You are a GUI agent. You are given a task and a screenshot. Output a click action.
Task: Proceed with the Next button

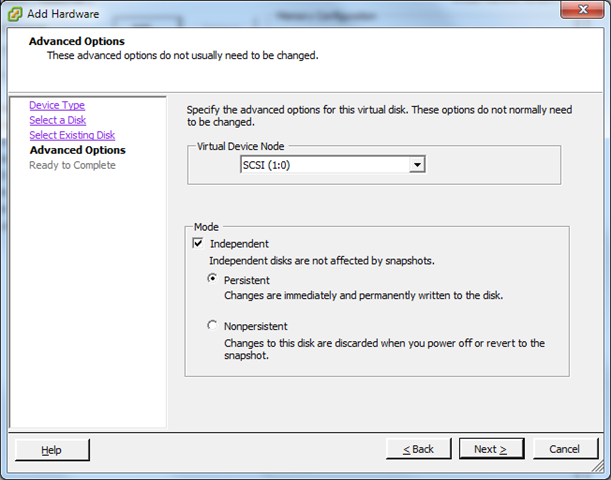[x=491, y=449]
